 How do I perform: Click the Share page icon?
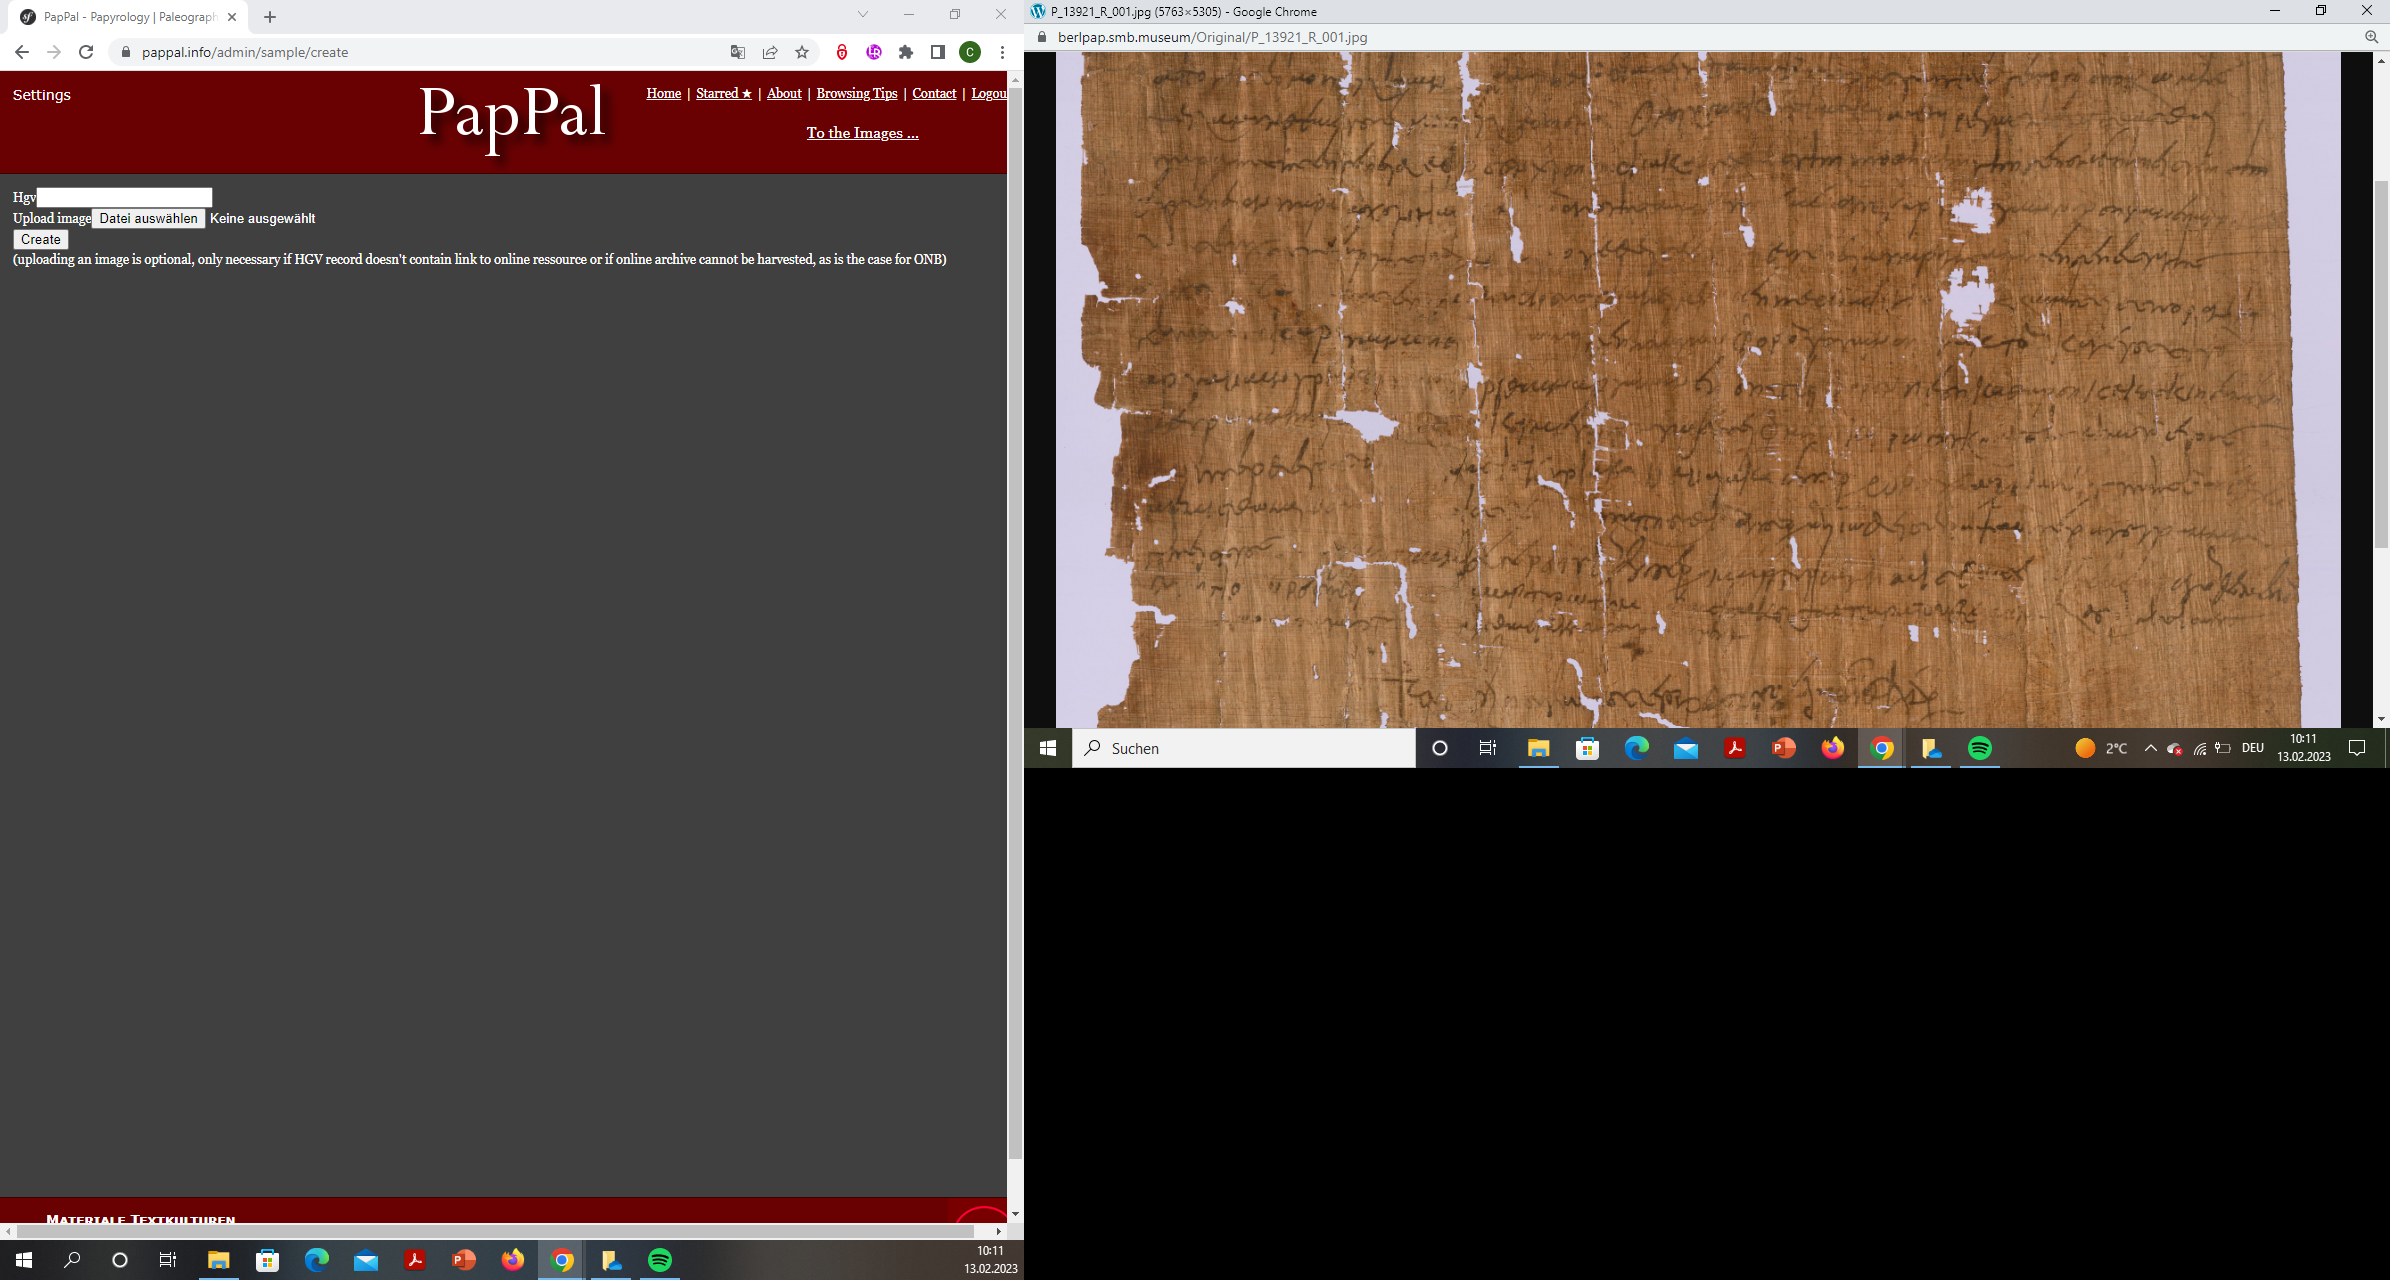tap(770, 52)
